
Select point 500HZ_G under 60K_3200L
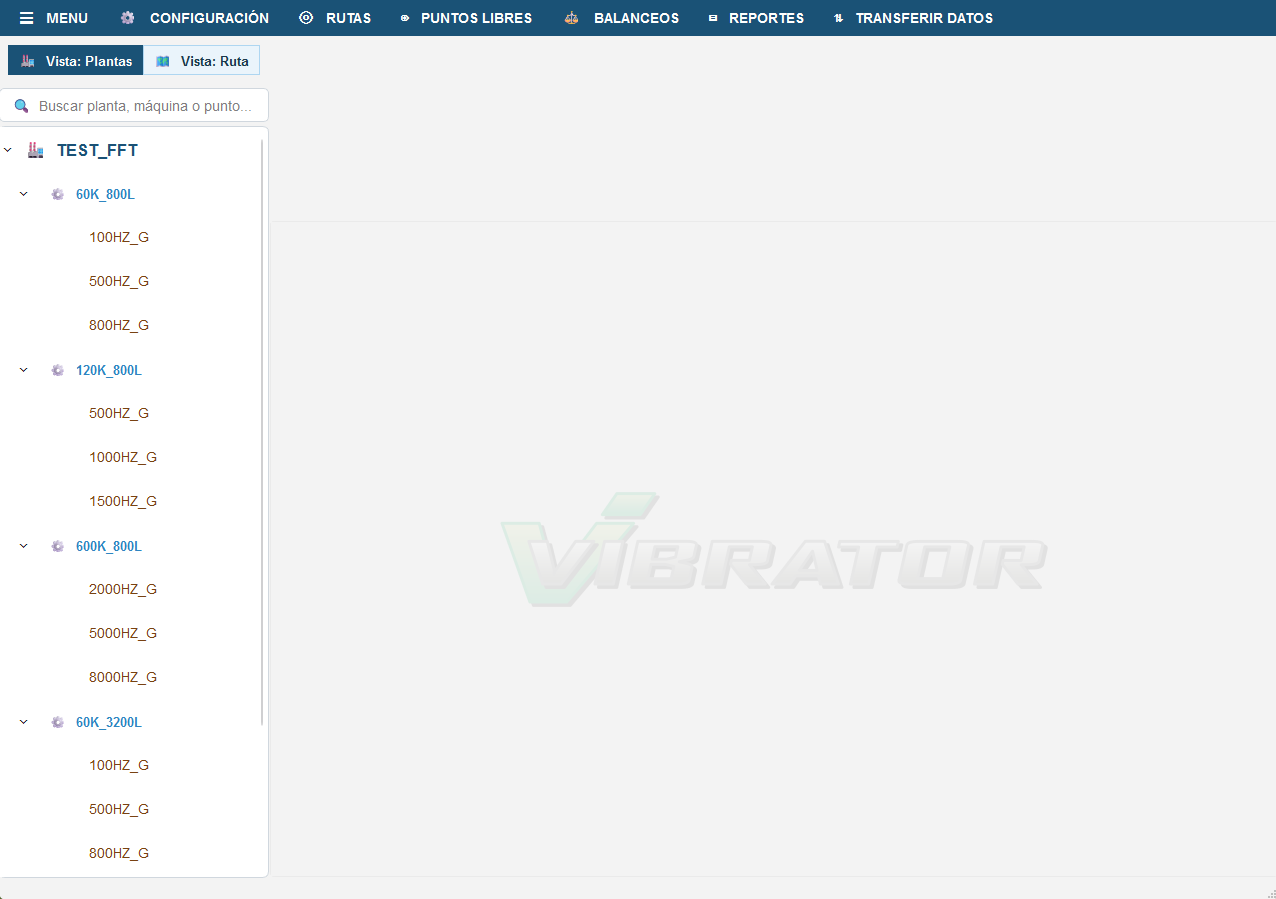point(119,809)
